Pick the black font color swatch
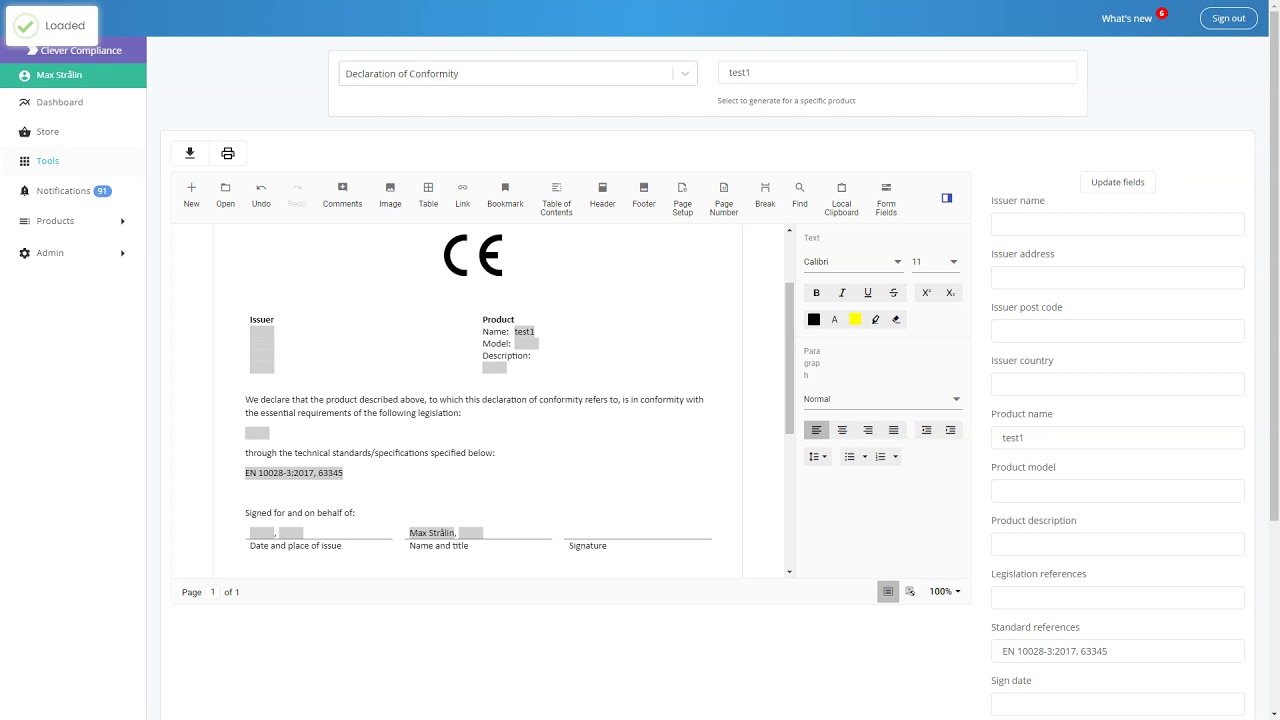Image resolution: width=1280 pixels, height=720 pixels. click(814, 320)
